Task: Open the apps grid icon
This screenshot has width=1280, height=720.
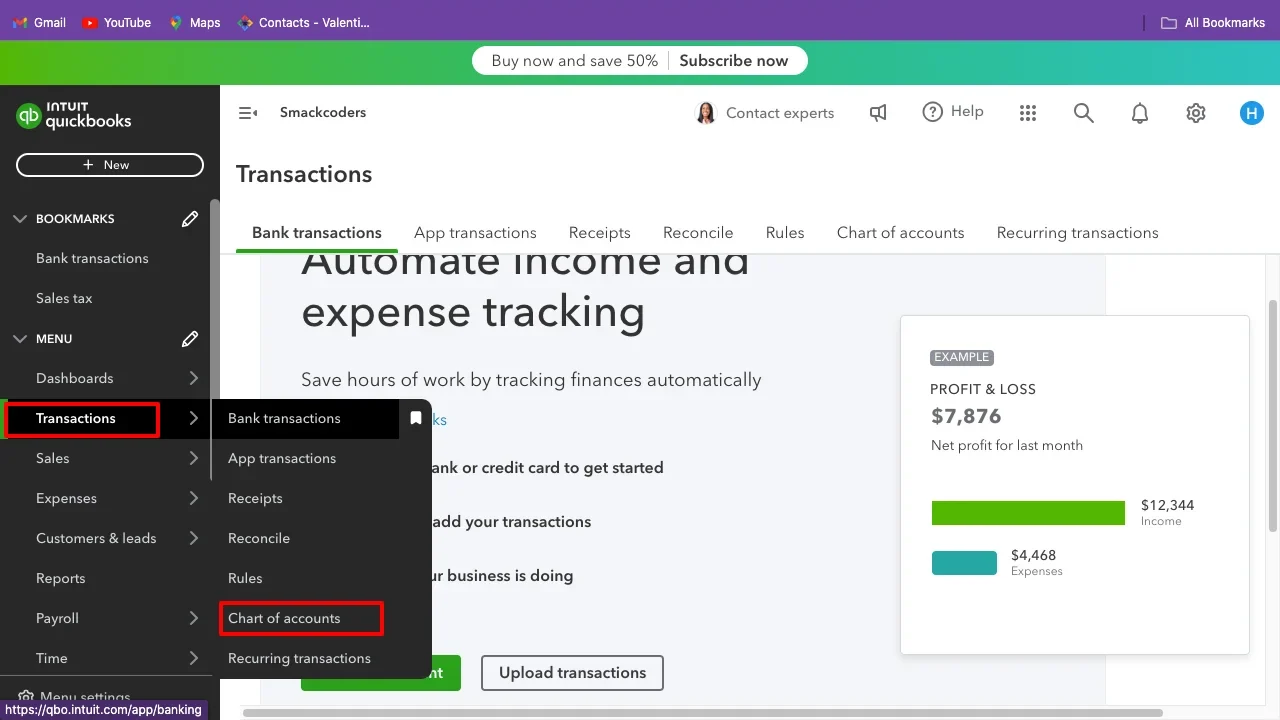Action: click(1027, 112)
